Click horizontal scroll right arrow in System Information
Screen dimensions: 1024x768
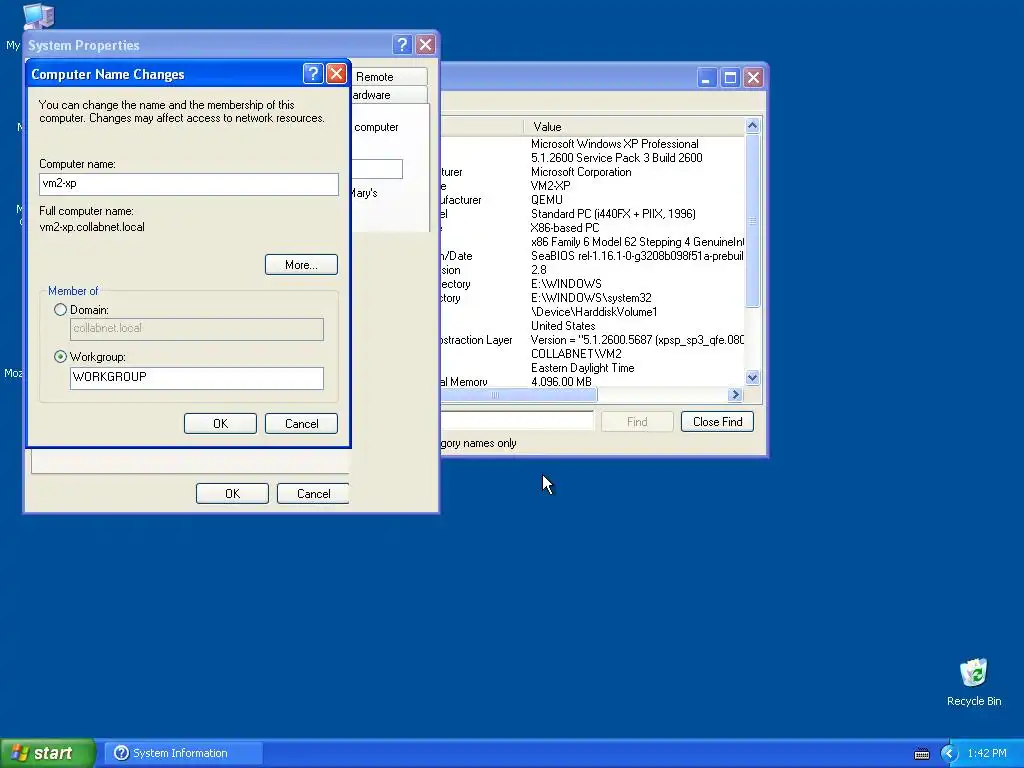click(735, 394)
